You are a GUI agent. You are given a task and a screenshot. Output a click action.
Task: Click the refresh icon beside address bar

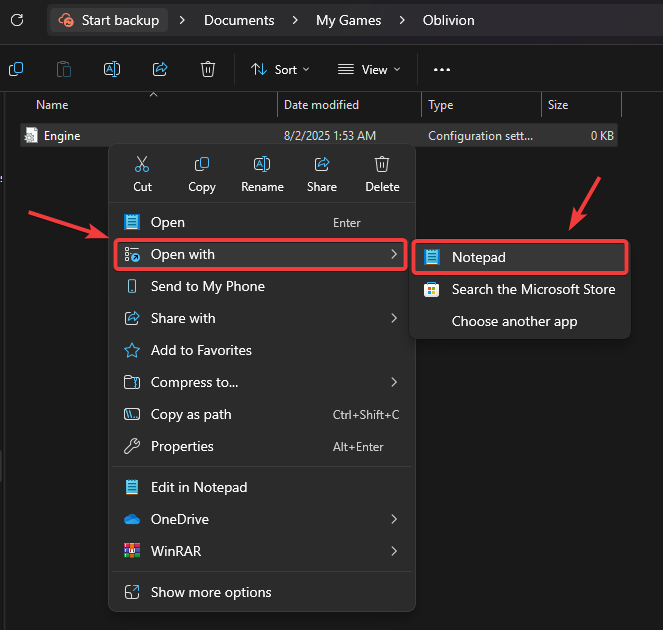coord(16,20)
